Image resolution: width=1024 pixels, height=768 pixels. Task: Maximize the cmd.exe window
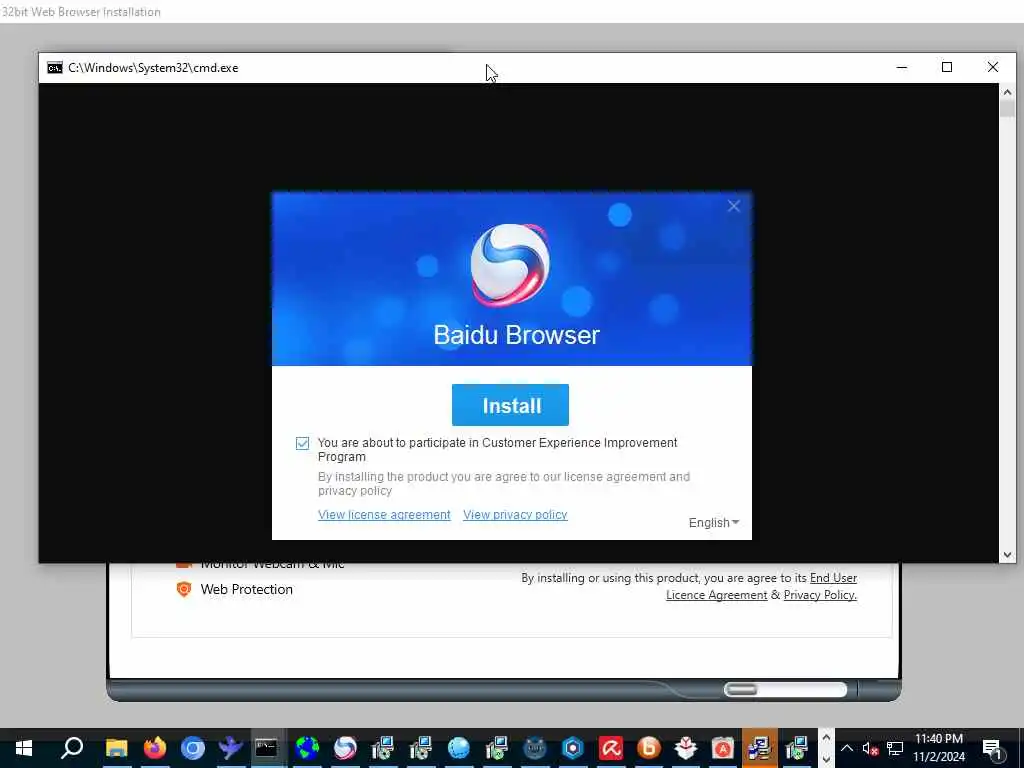(947, 67)
